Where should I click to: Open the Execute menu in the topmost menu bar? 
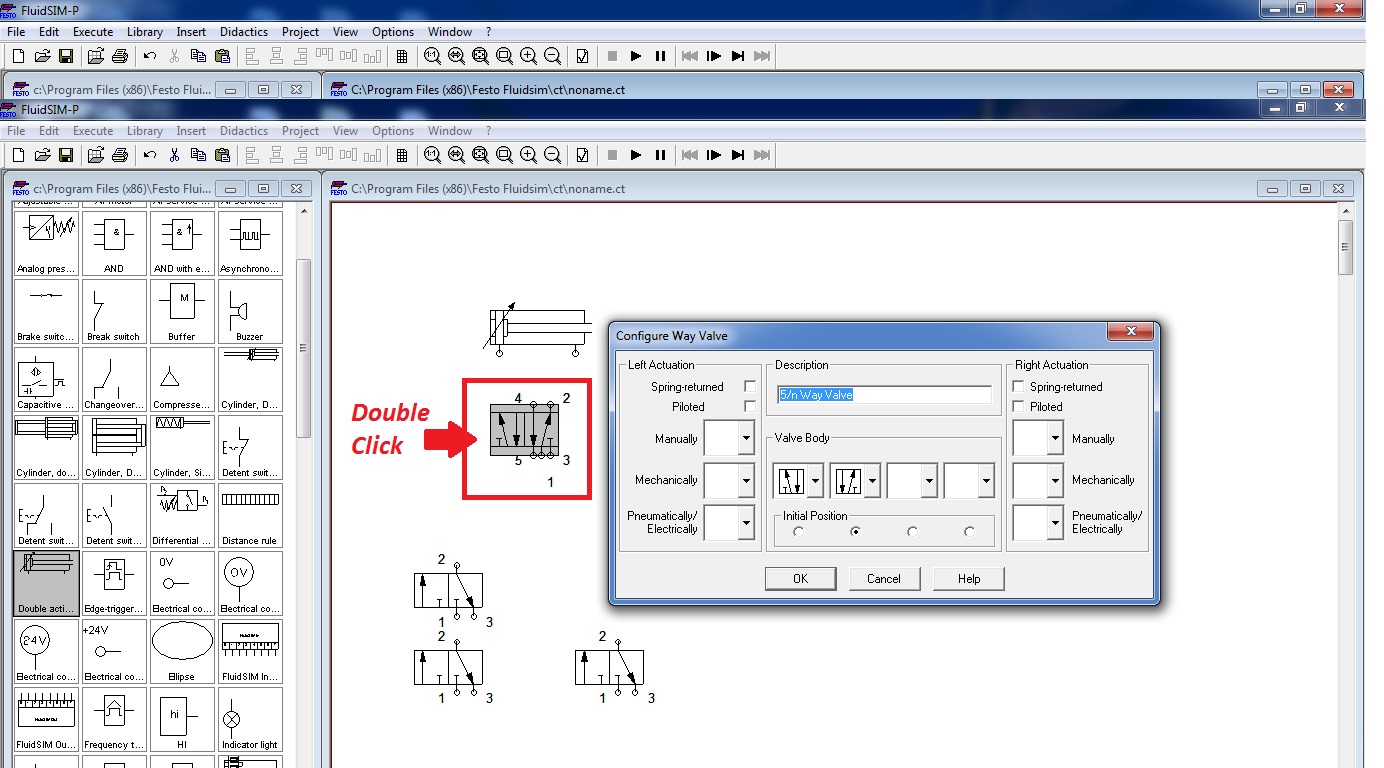tap(93, 32)
